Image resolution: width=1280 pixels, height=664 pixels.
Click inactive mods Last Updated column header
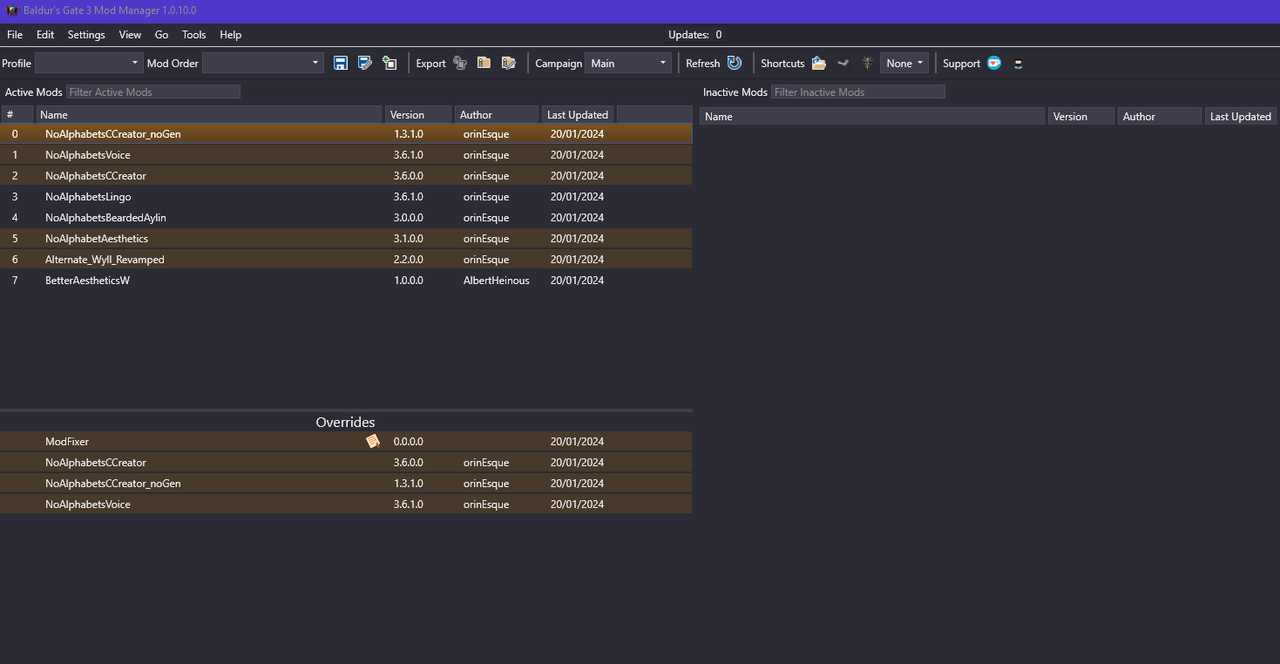pyautogui.click(x=1240, y=117)
